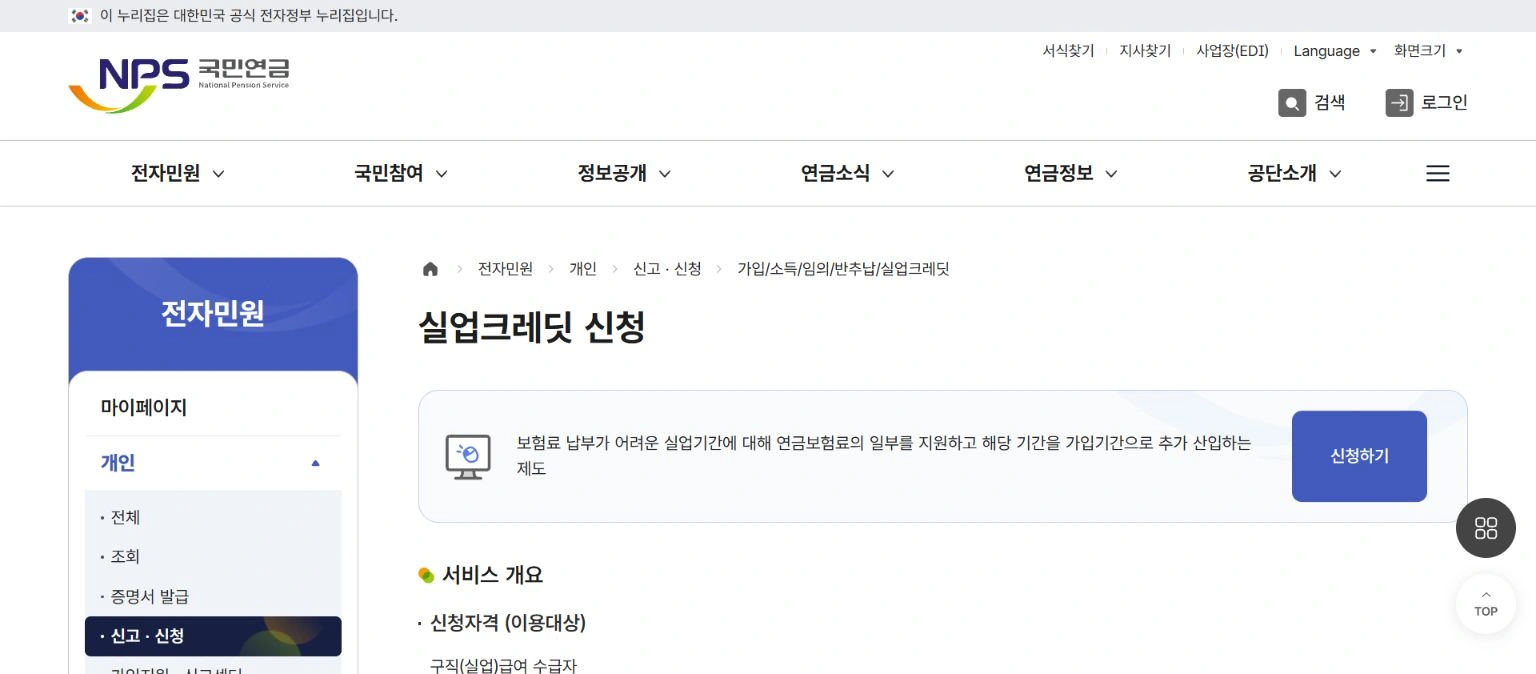Viewport: 1536px width, 674px height.
Task: Click the 서비스 개요 section bullet icon
Action: [426, 575]
